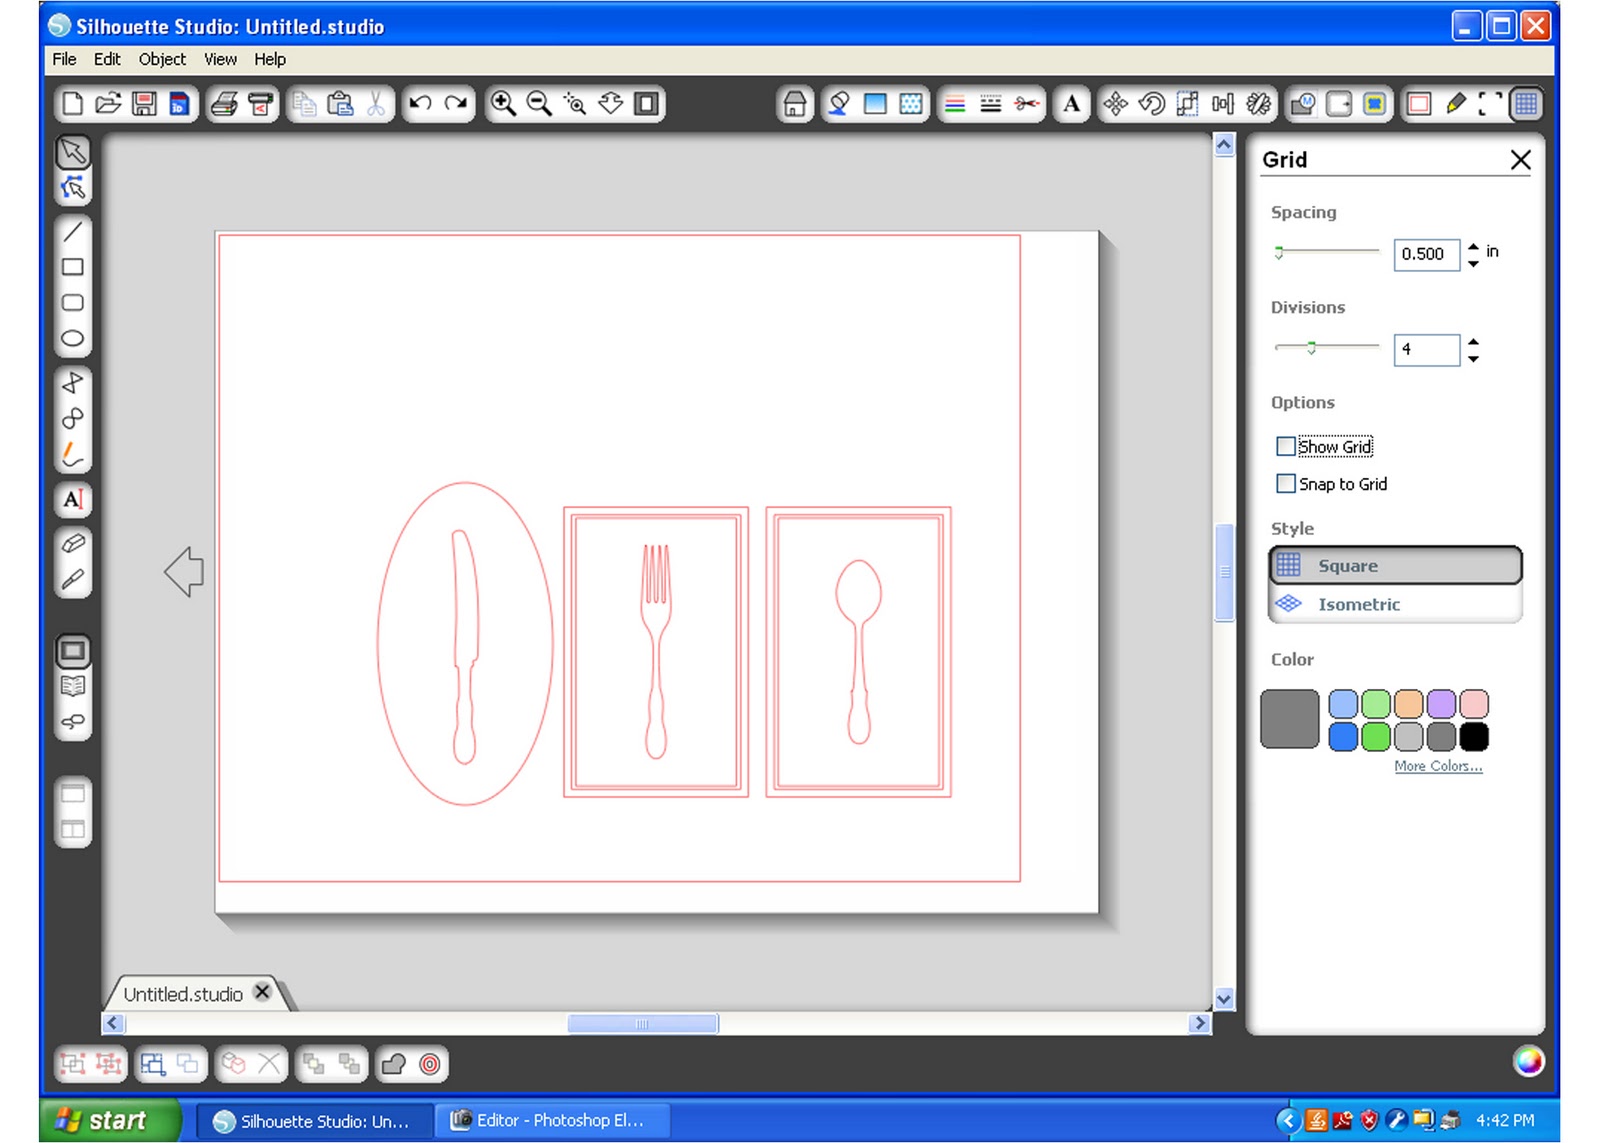Click the Zoom In magnifier icon
The image size is (1600, 1143).
(503, 104)
